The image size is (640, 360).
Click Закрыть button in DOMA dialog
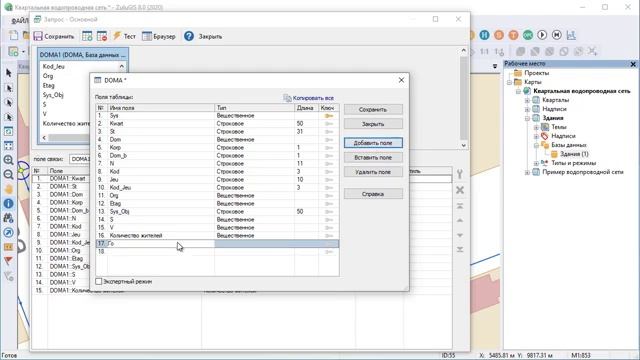point(373,124)
